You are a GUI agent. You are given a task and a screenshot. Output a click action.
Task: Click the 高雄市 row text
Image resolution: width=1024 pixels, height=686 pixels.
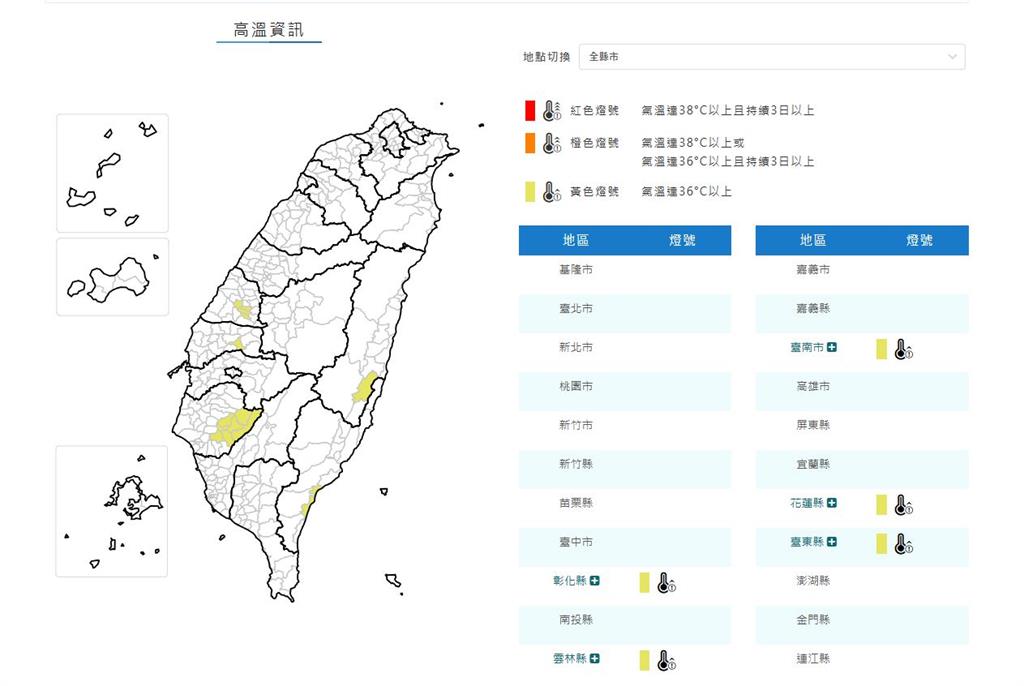tap(813, 386)
